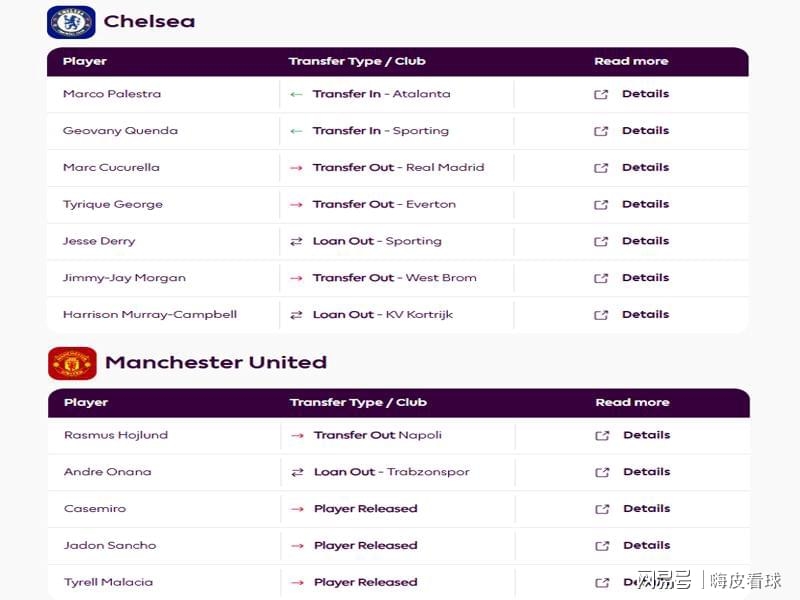This screenshot has height=600, width=800.
Task: Click the Jesse Derry Details link
Action: (645, 241)
